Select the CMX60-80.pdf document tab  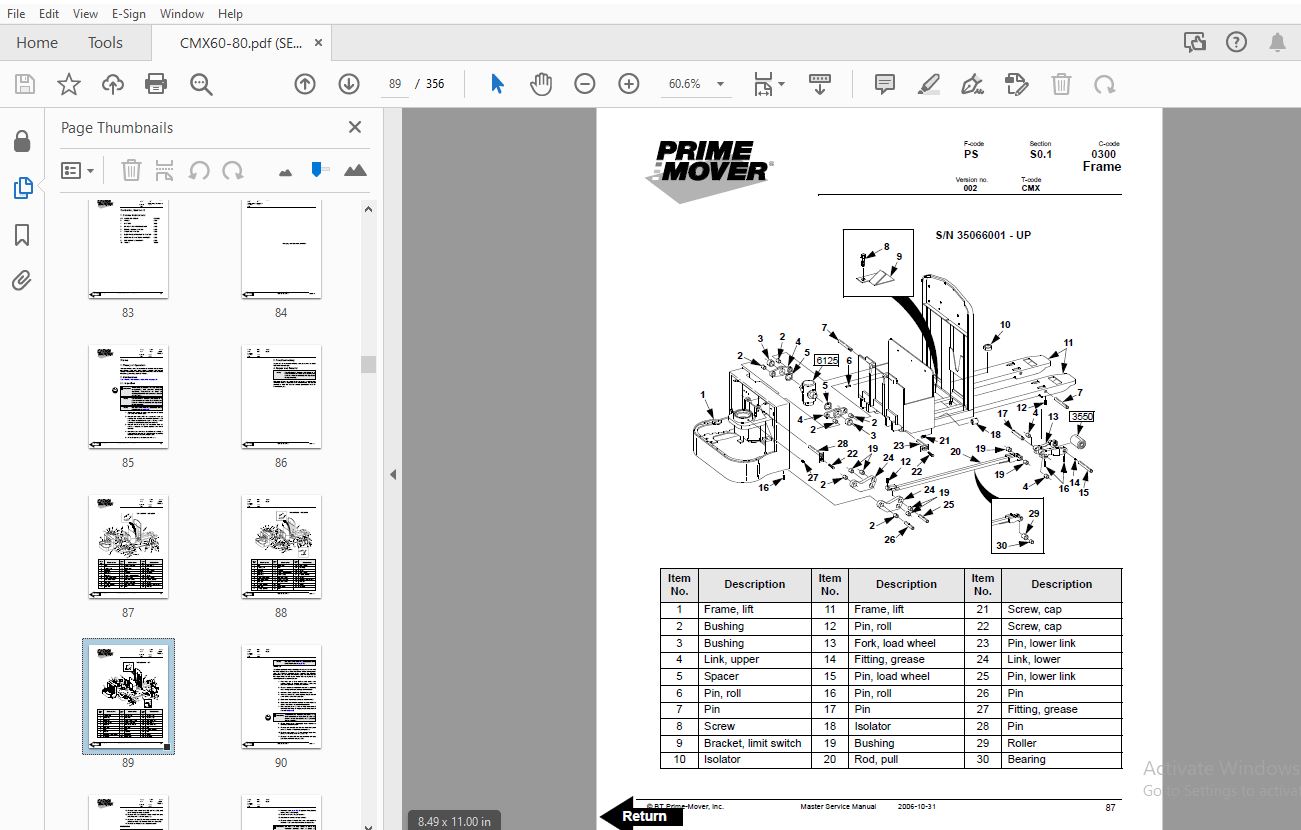point(241,43)
